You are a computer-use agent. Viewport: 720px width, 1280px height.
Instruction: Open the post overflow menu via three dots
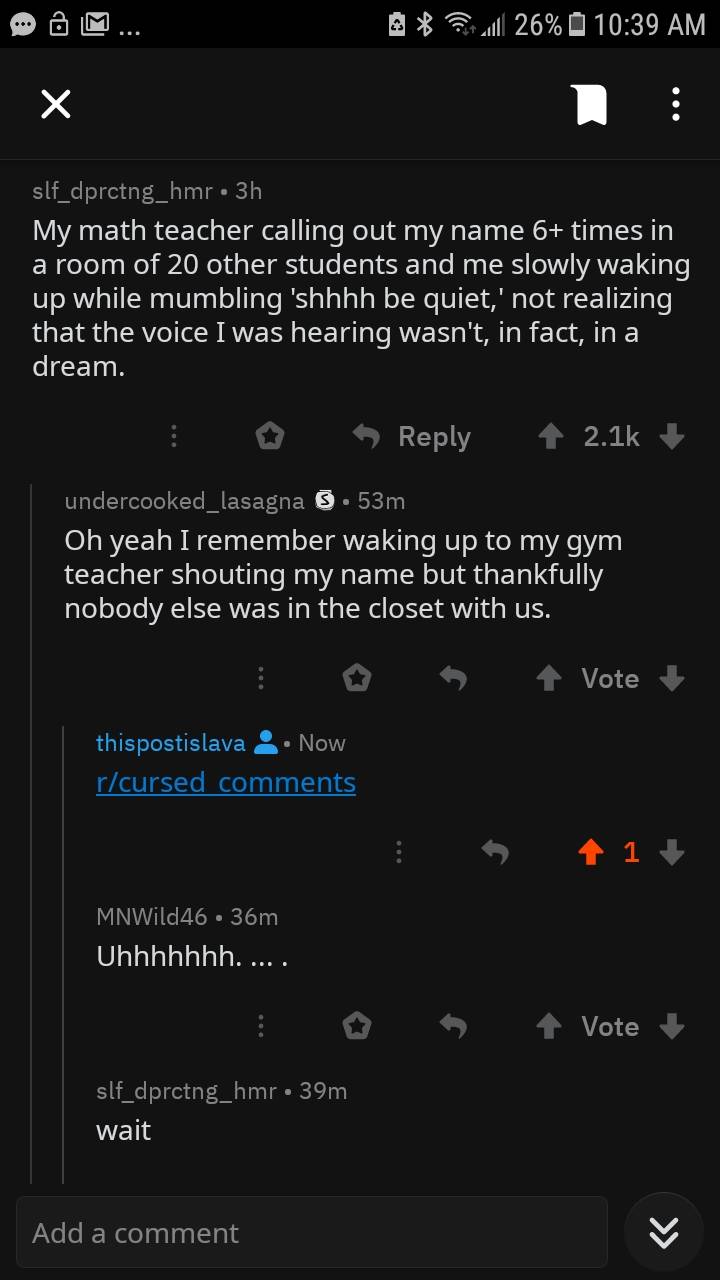point(675,104)
